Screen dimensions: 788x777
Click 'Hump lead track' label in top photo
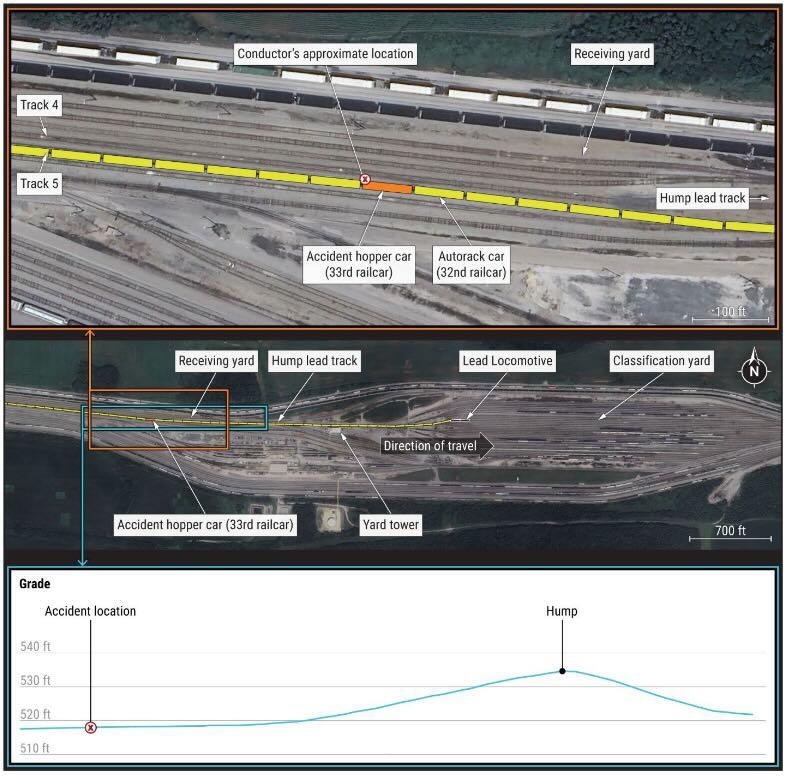(702, 198)
